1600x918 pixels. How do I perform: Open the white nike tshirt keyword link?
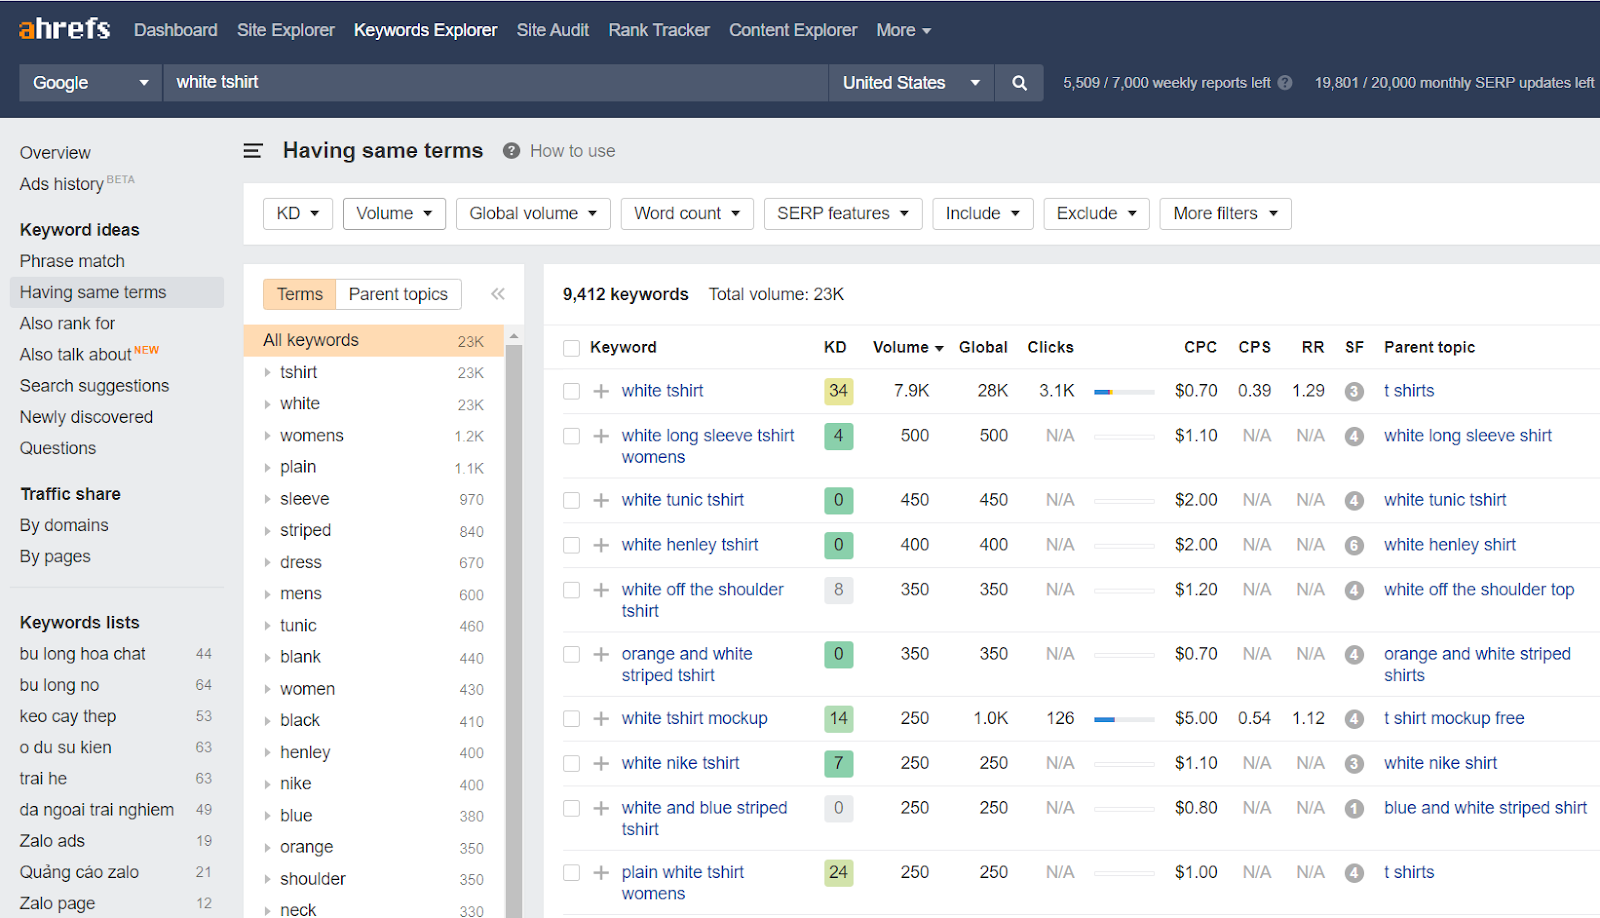[x=680, y=763]
